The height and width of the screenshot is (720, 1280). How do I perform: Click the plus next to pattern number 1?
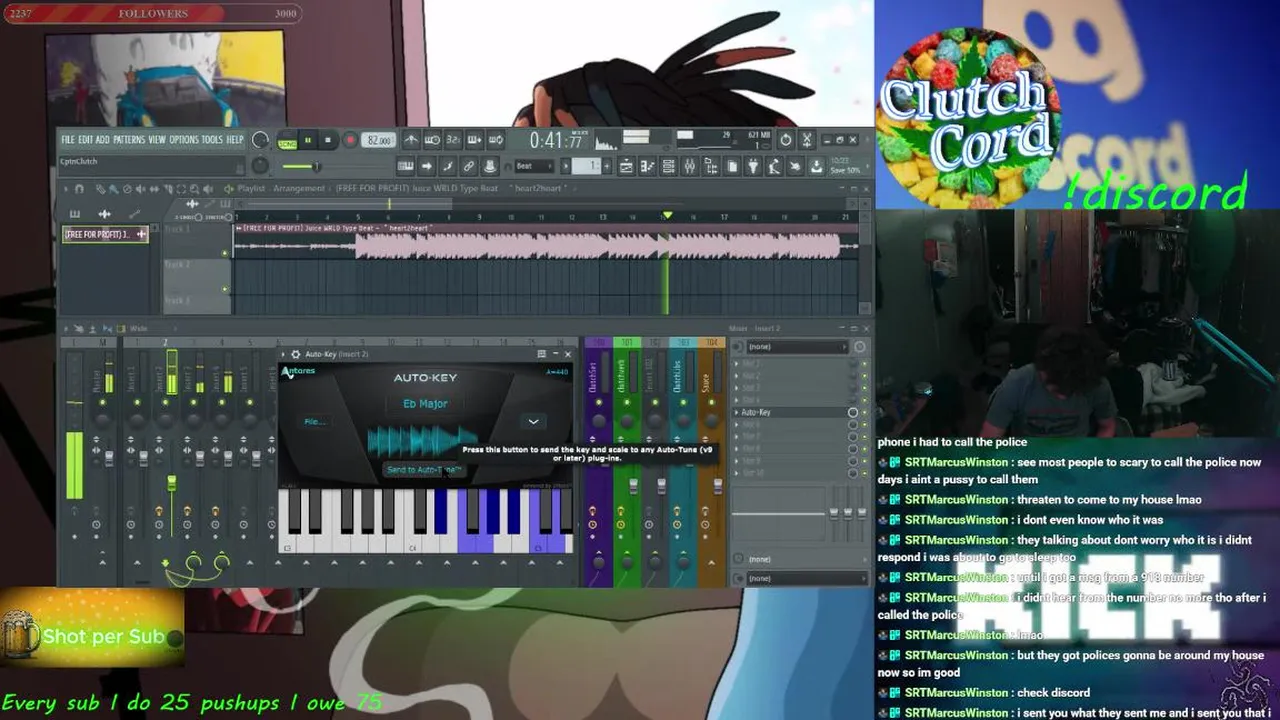pos(607,166)
